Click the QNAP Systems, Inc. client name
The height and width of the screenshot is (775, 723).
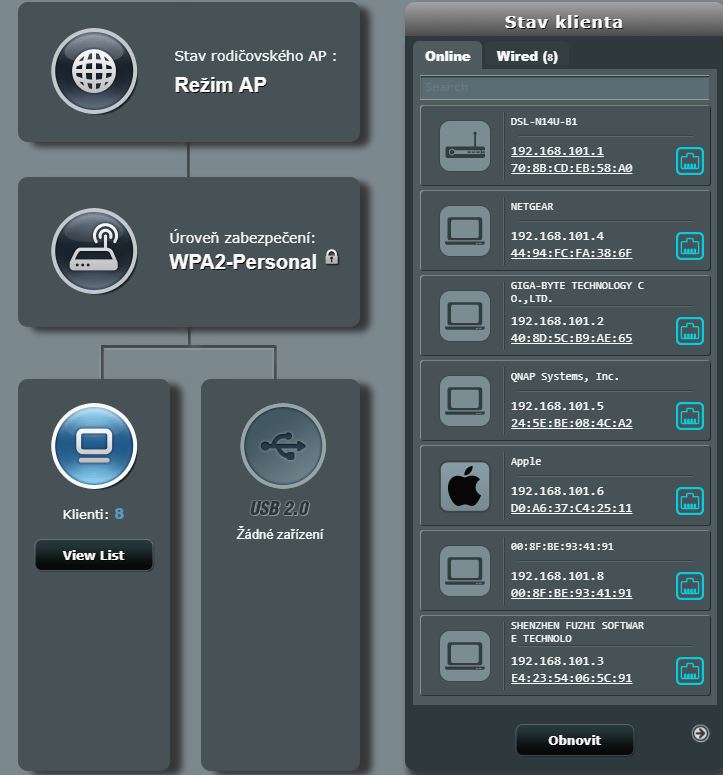click(x=564, y=377)
